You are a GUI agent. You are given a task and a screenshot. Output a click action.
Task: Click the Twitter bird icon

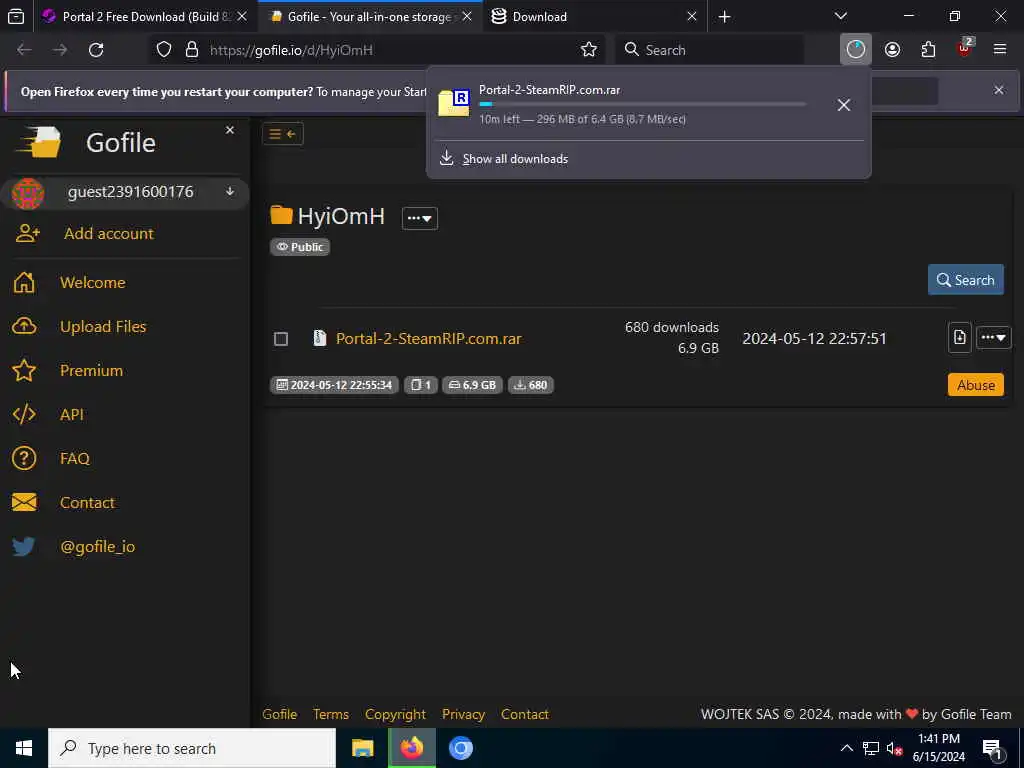24,546
